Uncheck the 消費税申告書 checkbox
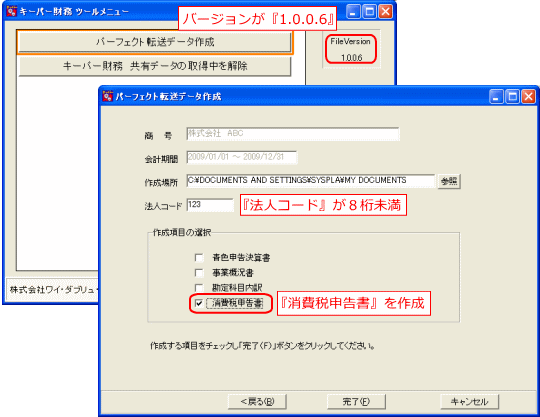This screenshot has height=417, width=540. 199,303
